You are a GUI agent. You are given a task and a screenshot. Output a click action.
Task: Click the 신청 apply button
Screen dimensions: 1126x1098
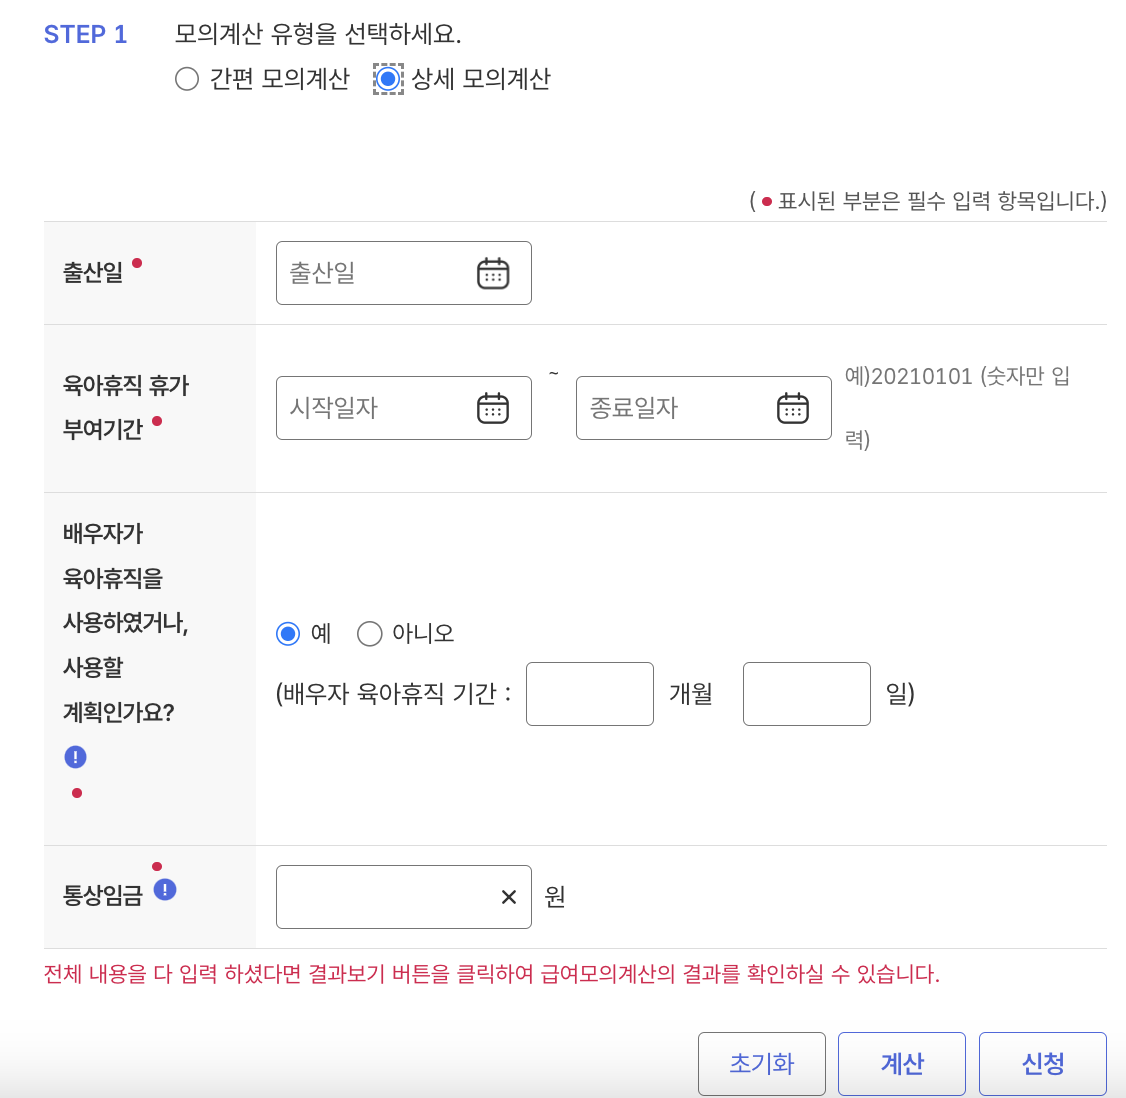[x=1042, y=1063]
